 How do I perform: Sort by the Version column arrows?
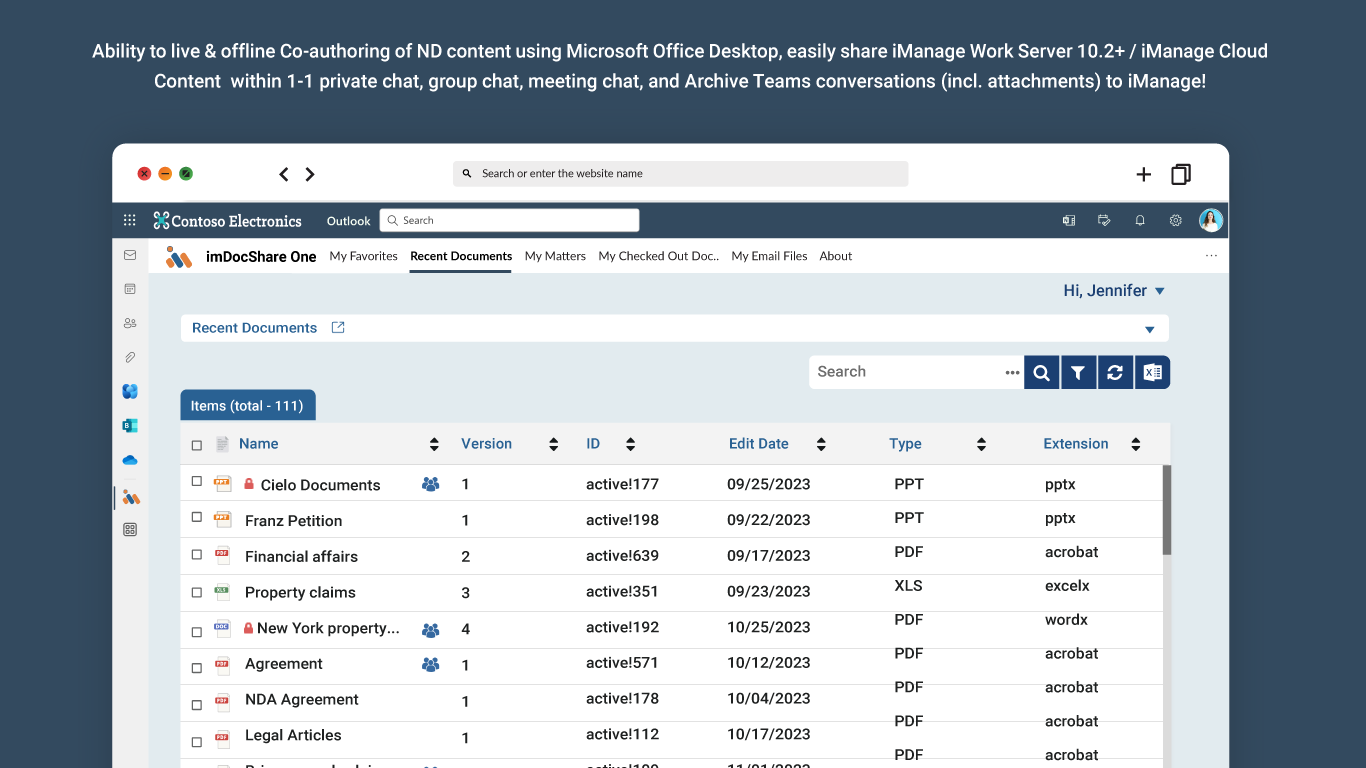click(x=554, y=444)
